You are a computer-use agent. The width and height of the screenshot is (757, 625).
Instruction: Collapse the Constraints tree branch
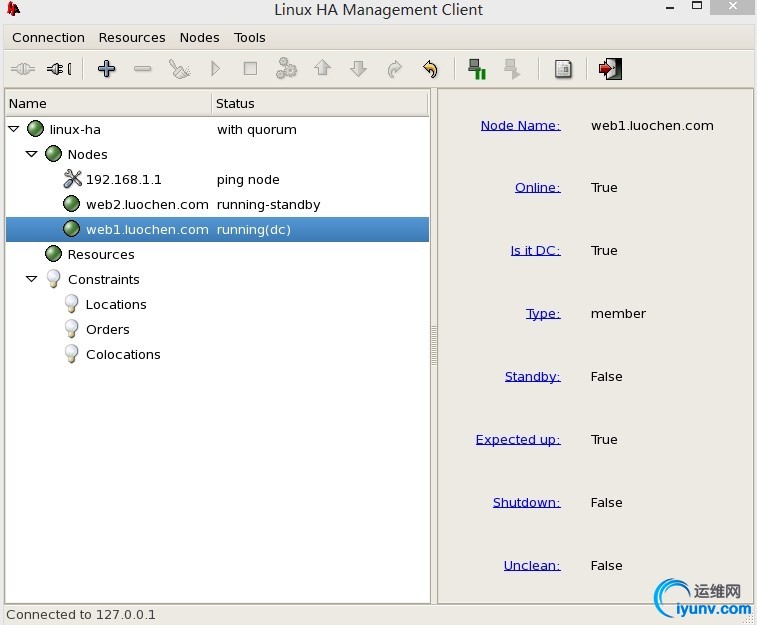coord(31,279)
